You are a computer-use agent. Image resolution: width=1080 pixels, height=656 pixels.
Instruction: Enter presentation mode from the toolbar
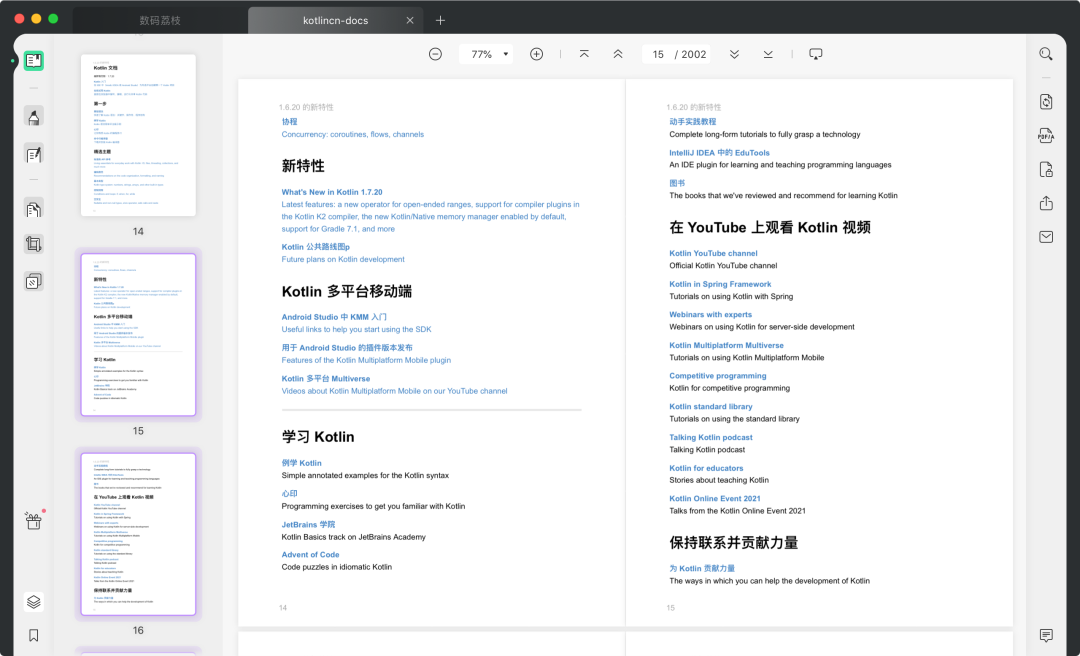(815, 54)
